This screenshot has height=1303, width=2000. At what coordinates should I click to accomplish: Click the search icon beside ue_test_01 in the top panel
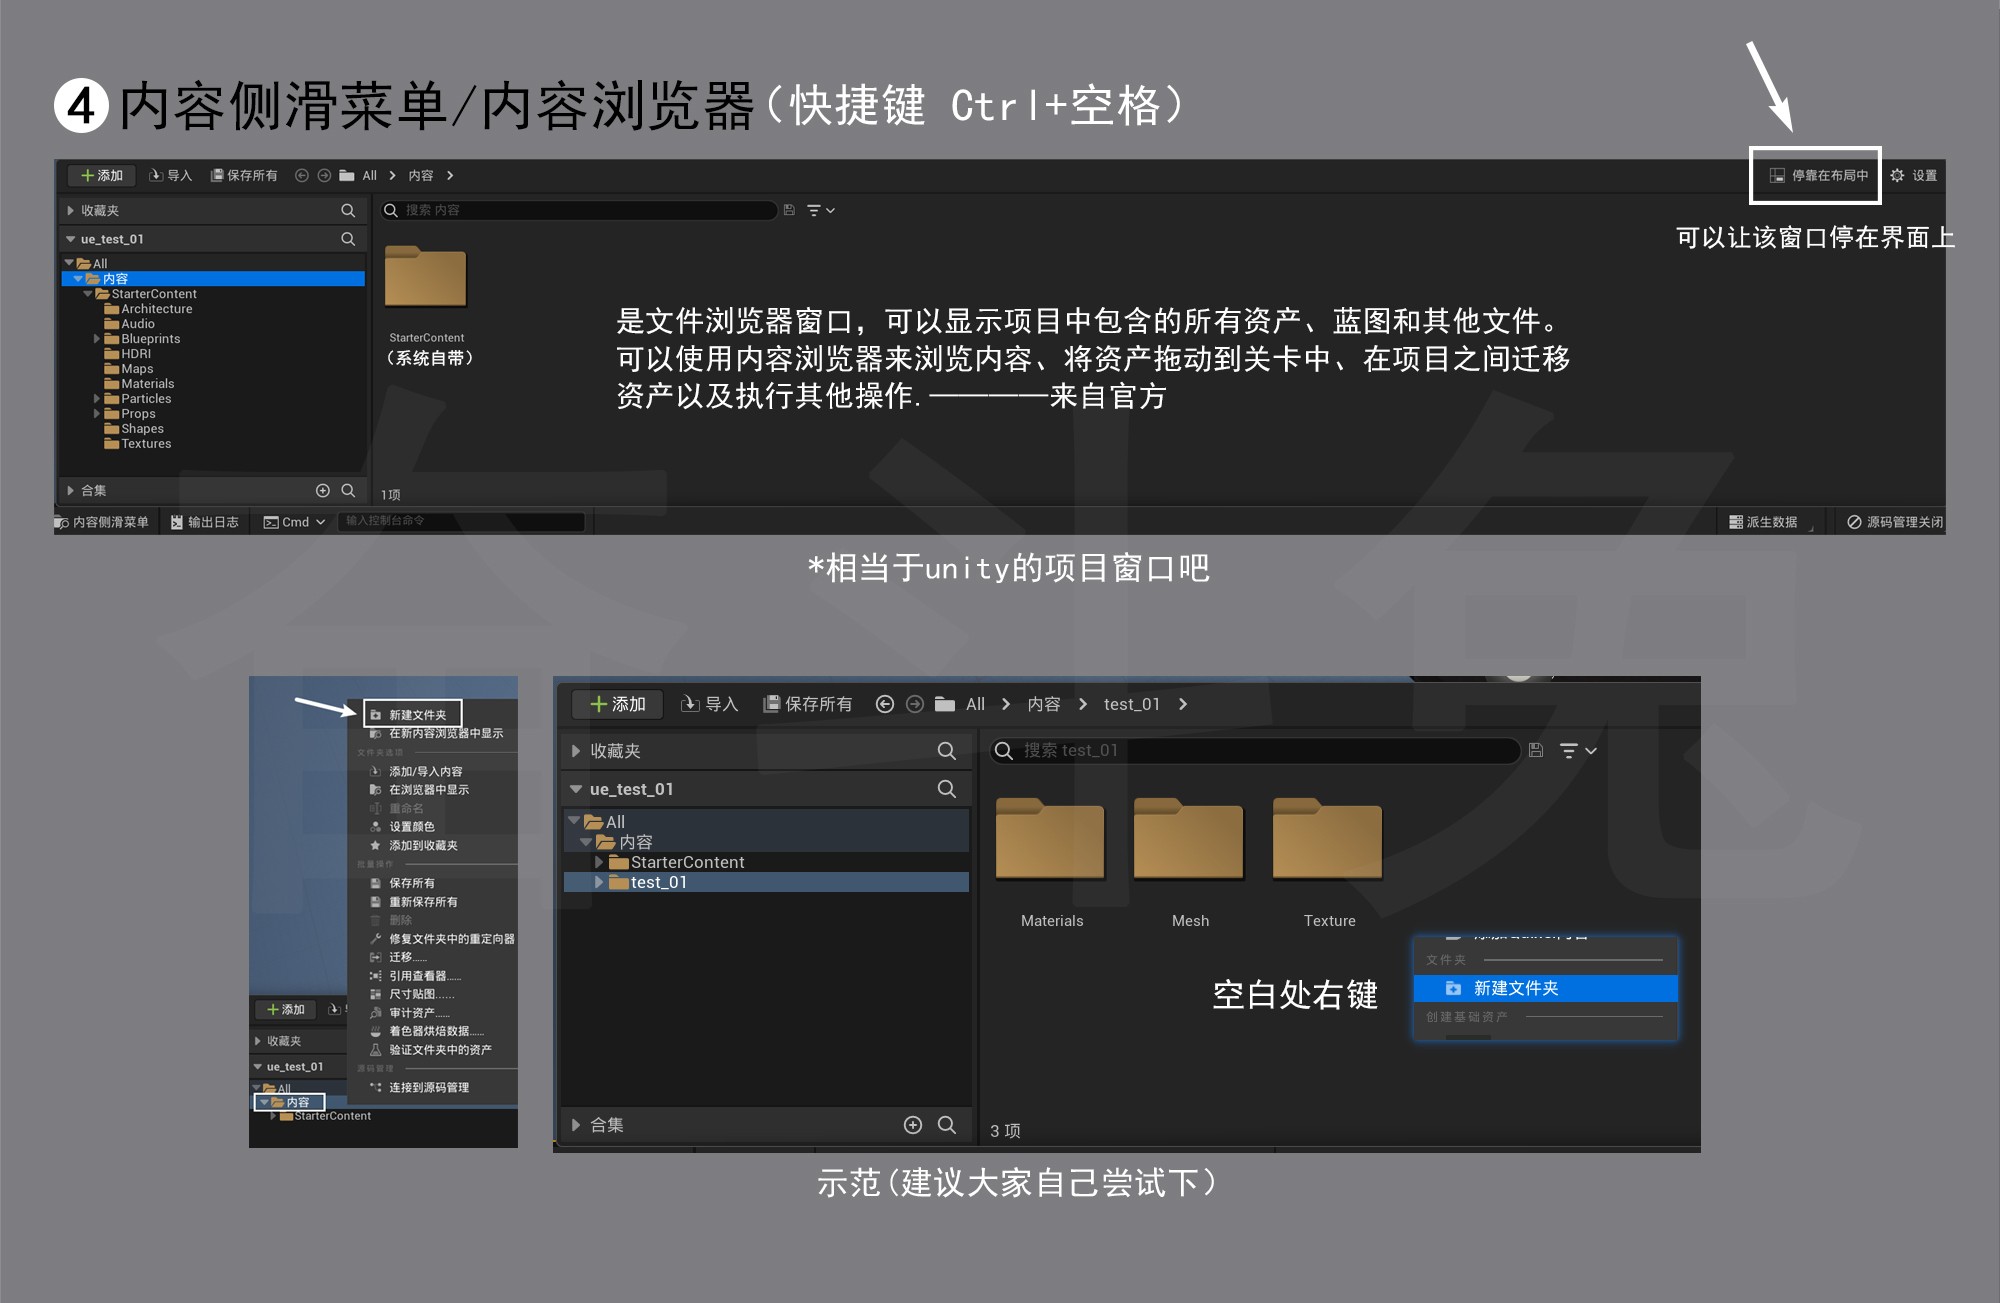[348, 239]
